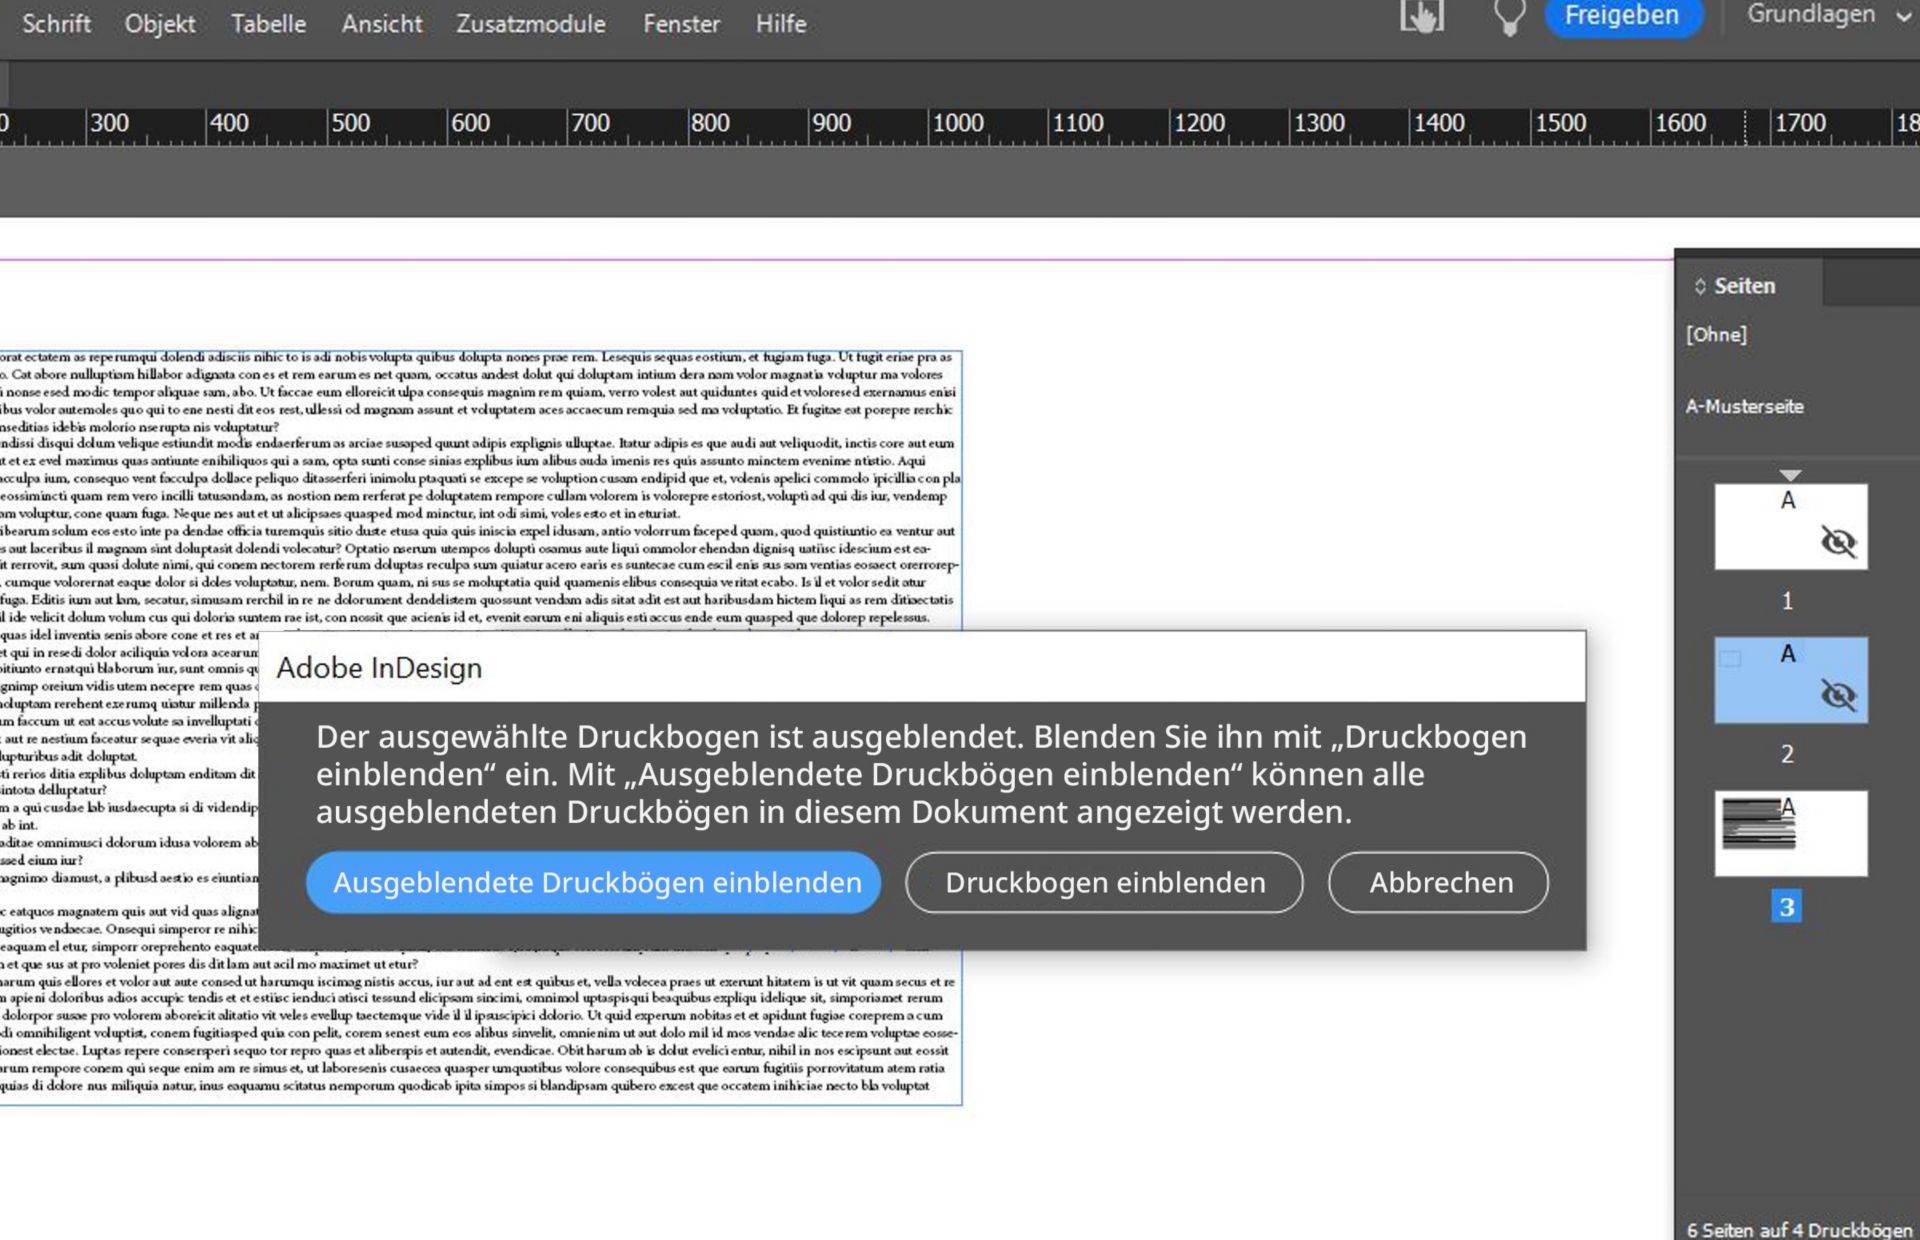The height and width of the screenshot is (1240, 1920).
Task: Collapse the Seiten panel via double-arrow icon
Action: tap(1699, 287)
